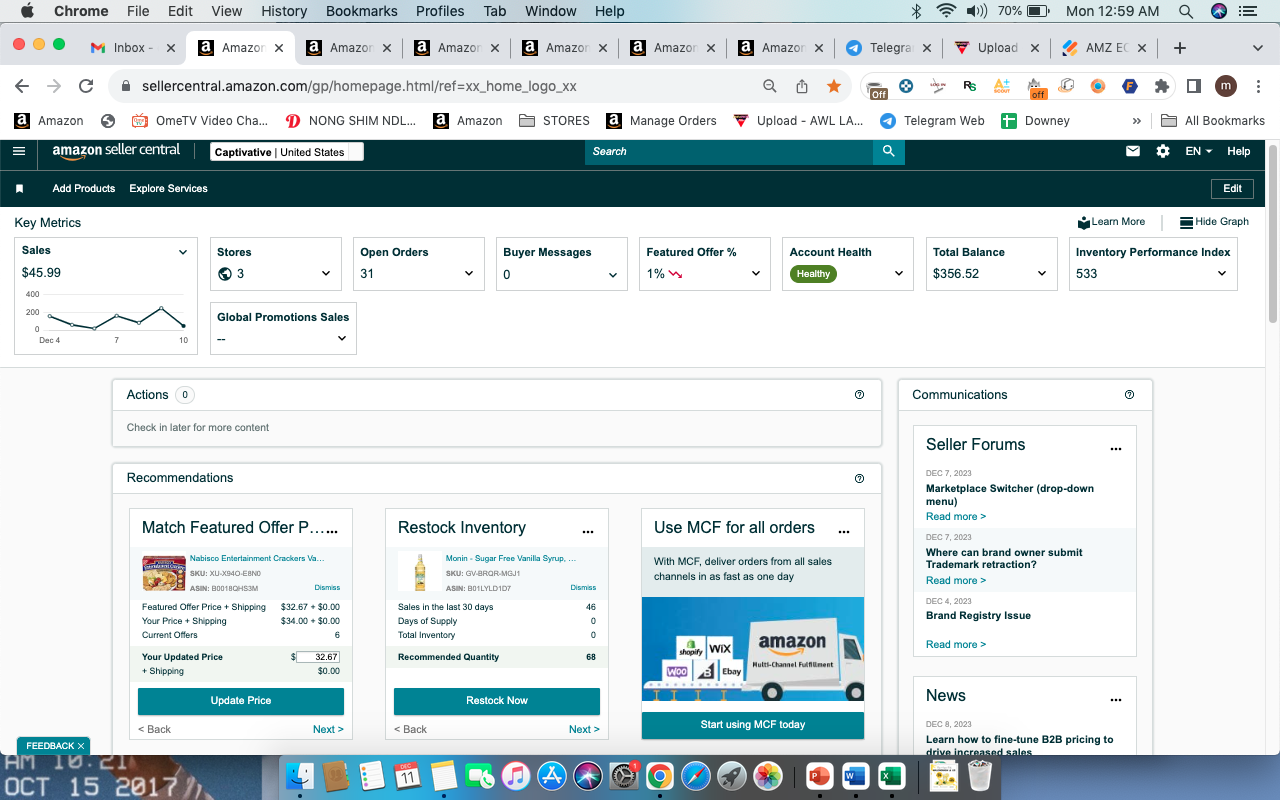Click the Edit button on the homepage
The width and height of the screenshot is (1280, 800).
tap(1232, 188)
